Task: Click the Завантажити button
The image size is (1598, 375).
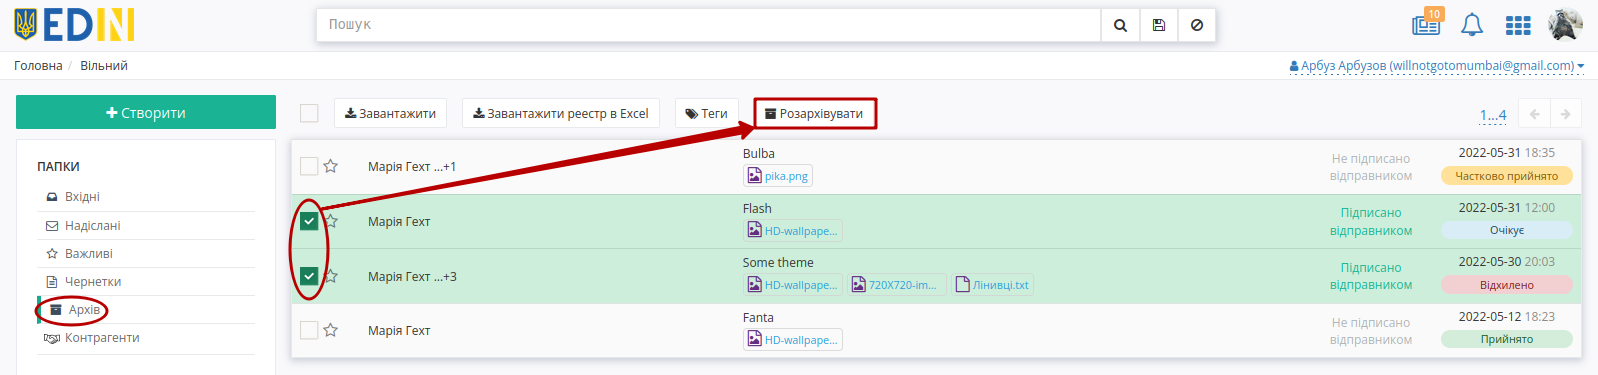Action: point(390,113)
